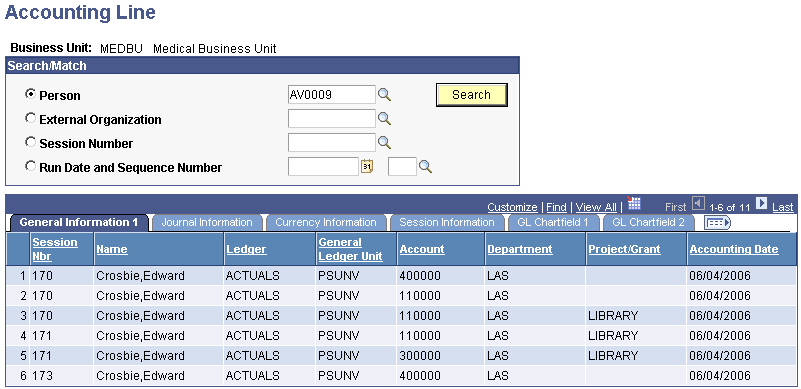801x389 pixels.
Task: Sort by Project/Grant column header
Action: 624,249
